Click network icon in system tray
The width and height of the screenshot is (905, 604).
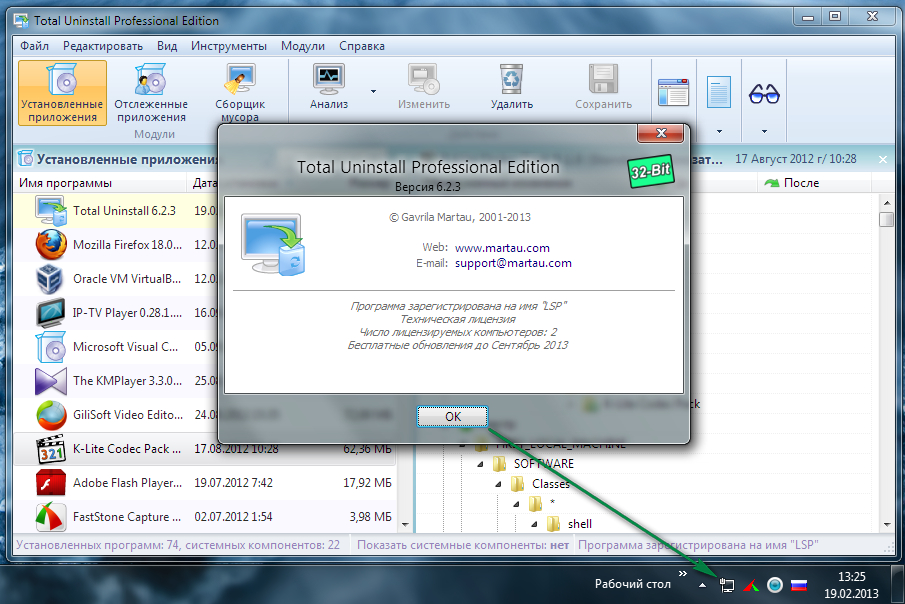tap(727, 585)
